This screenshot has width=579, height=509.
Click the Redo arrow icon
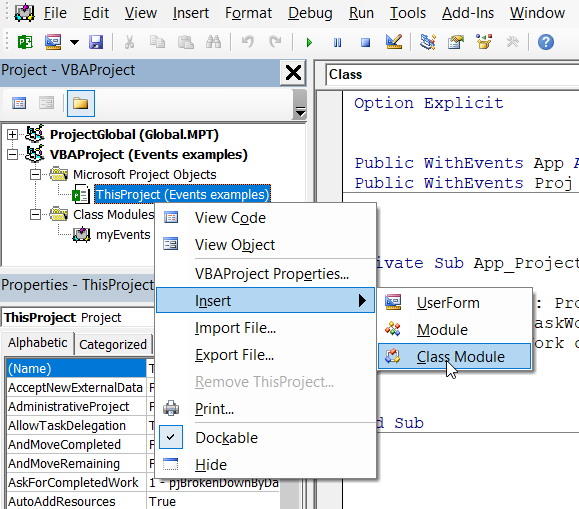pos(275,42)
